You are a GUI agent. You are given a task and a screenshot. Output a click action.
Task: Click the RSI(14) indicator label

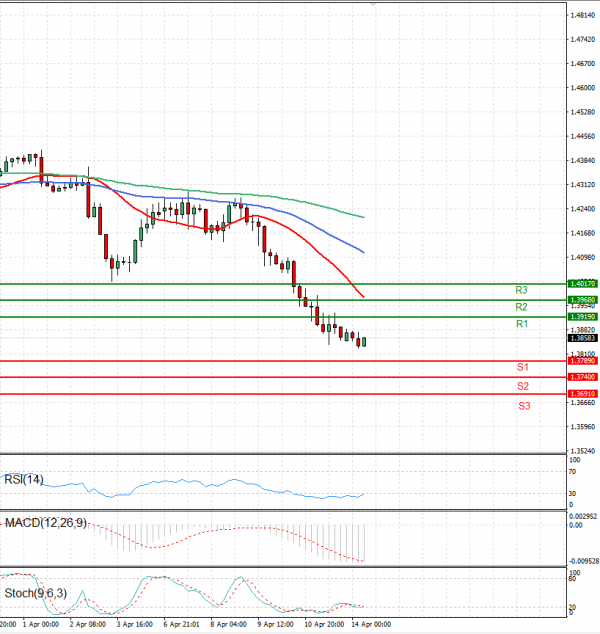point(23,480)
